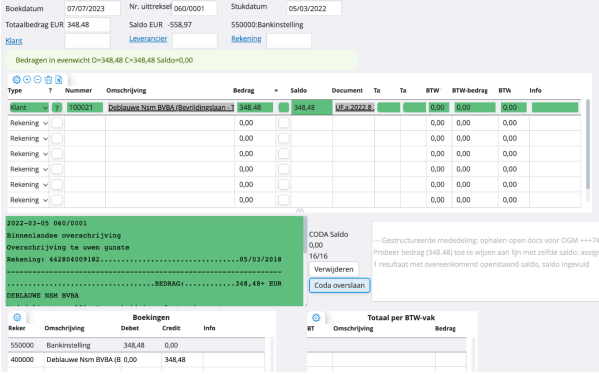Click the 'DEBLAUWE NSM BVBA' CODA line
The height and width of the screenshot is (374, 599).
click(42, 296)
